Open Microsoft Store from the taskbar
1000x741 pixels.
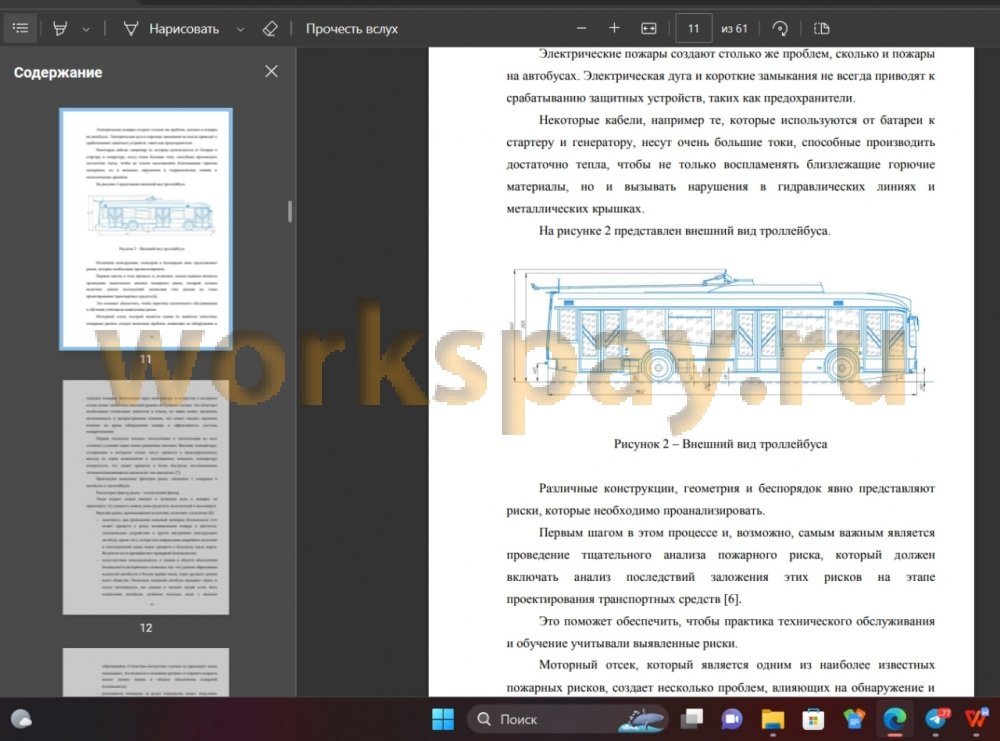(812, 719)
